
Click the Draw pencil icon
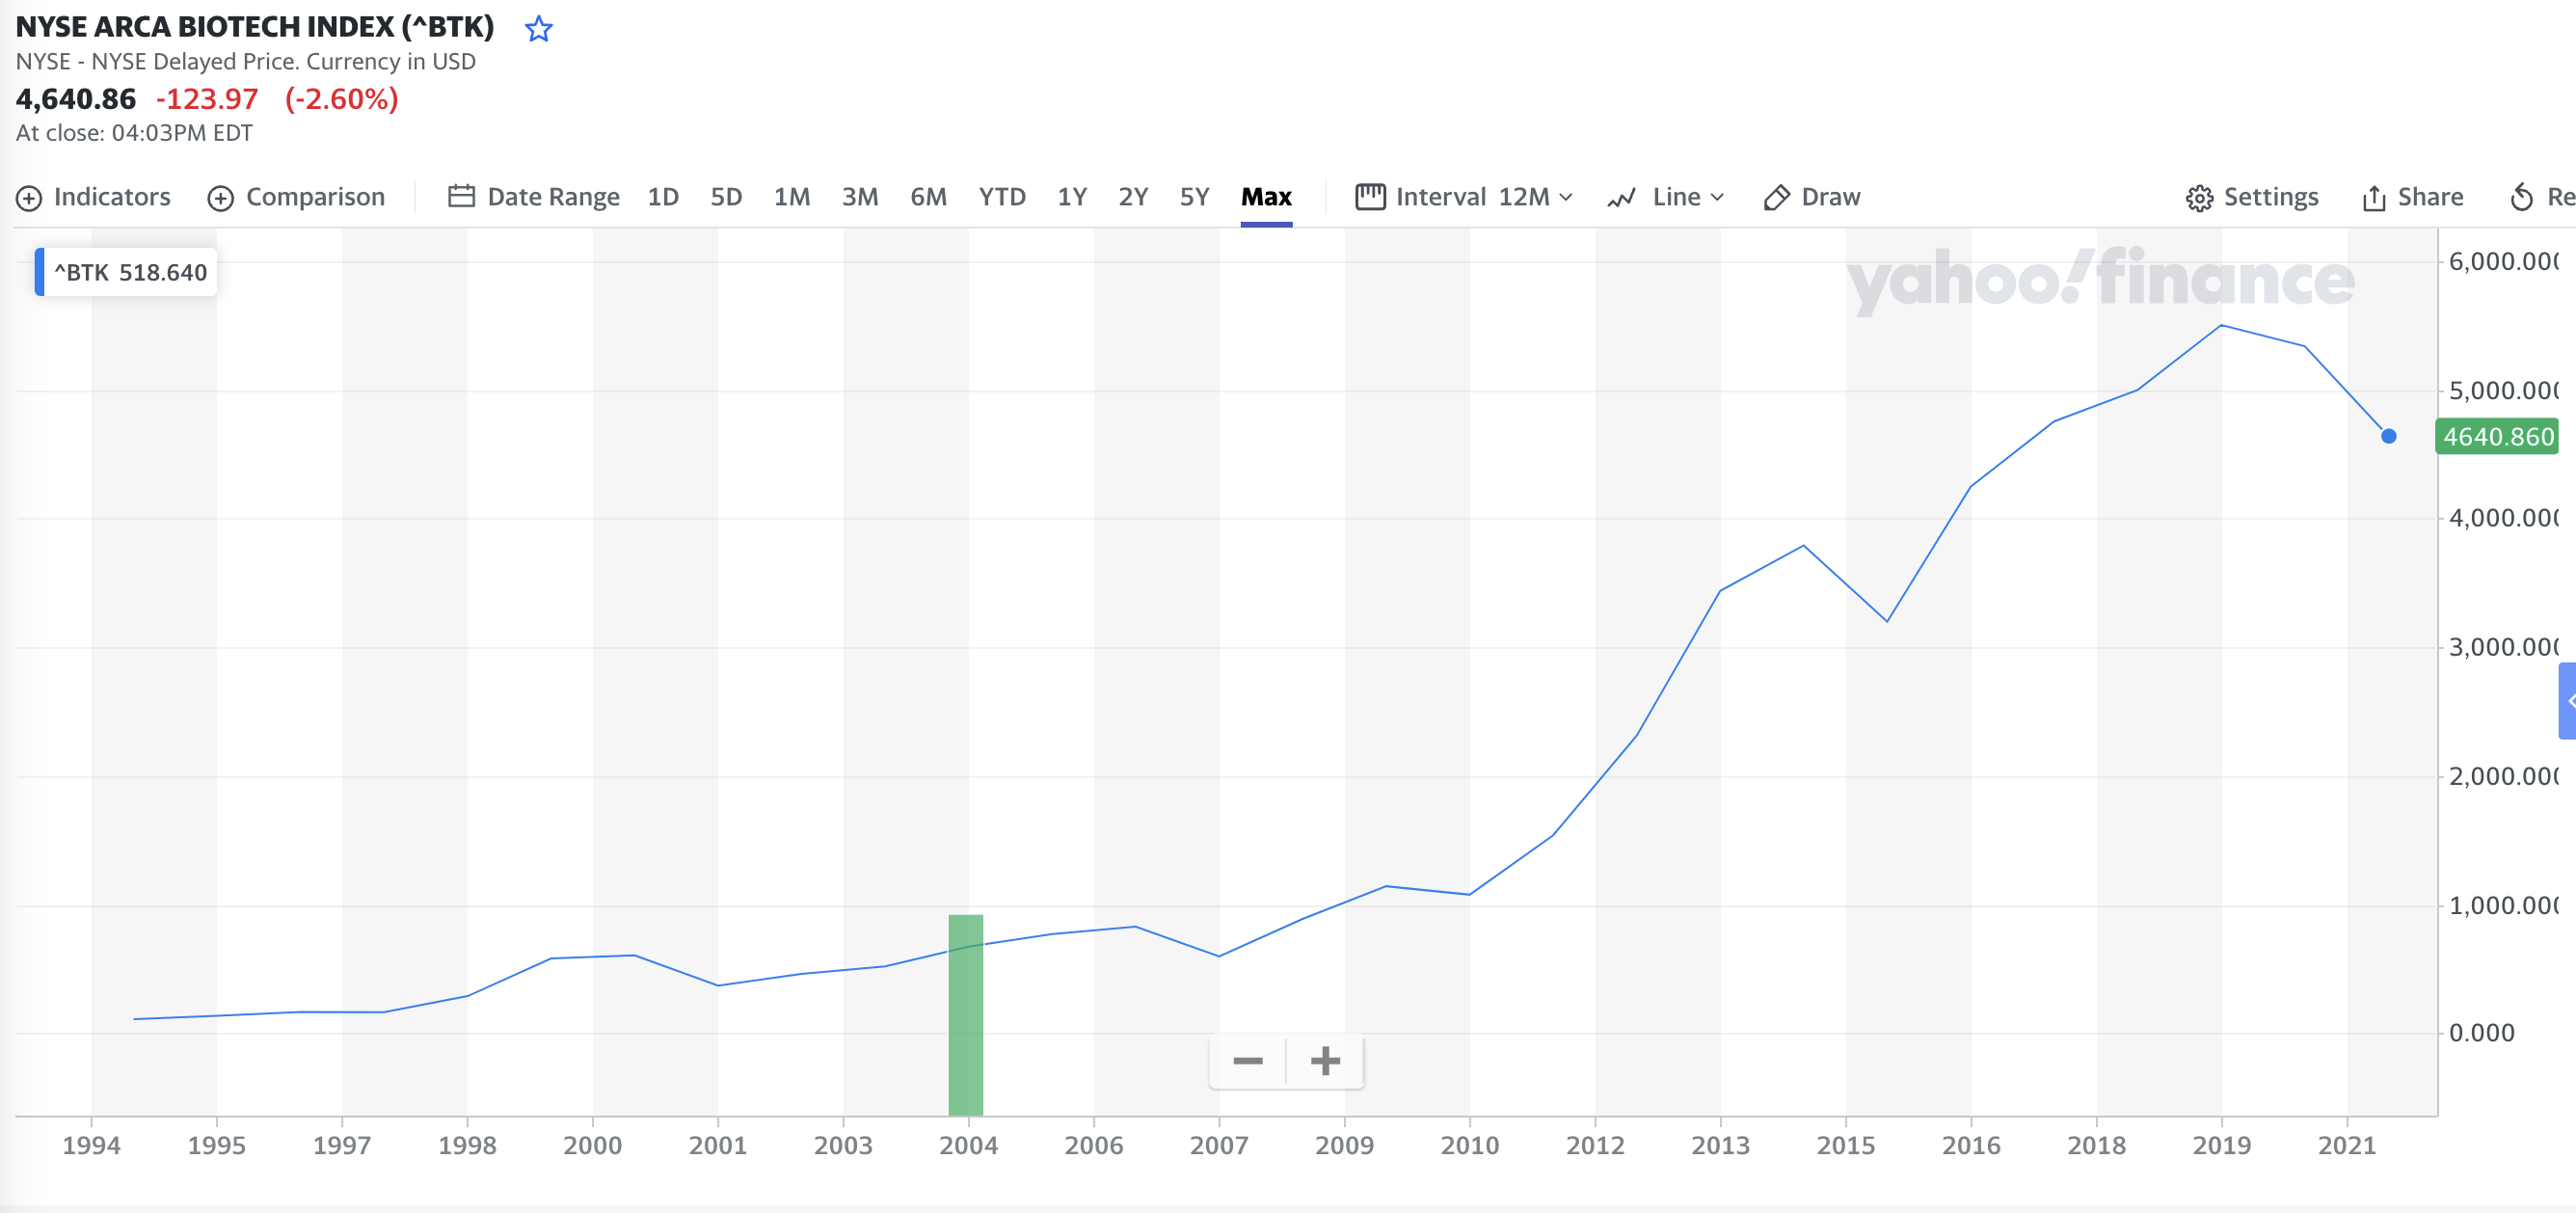click(1775, 197)
